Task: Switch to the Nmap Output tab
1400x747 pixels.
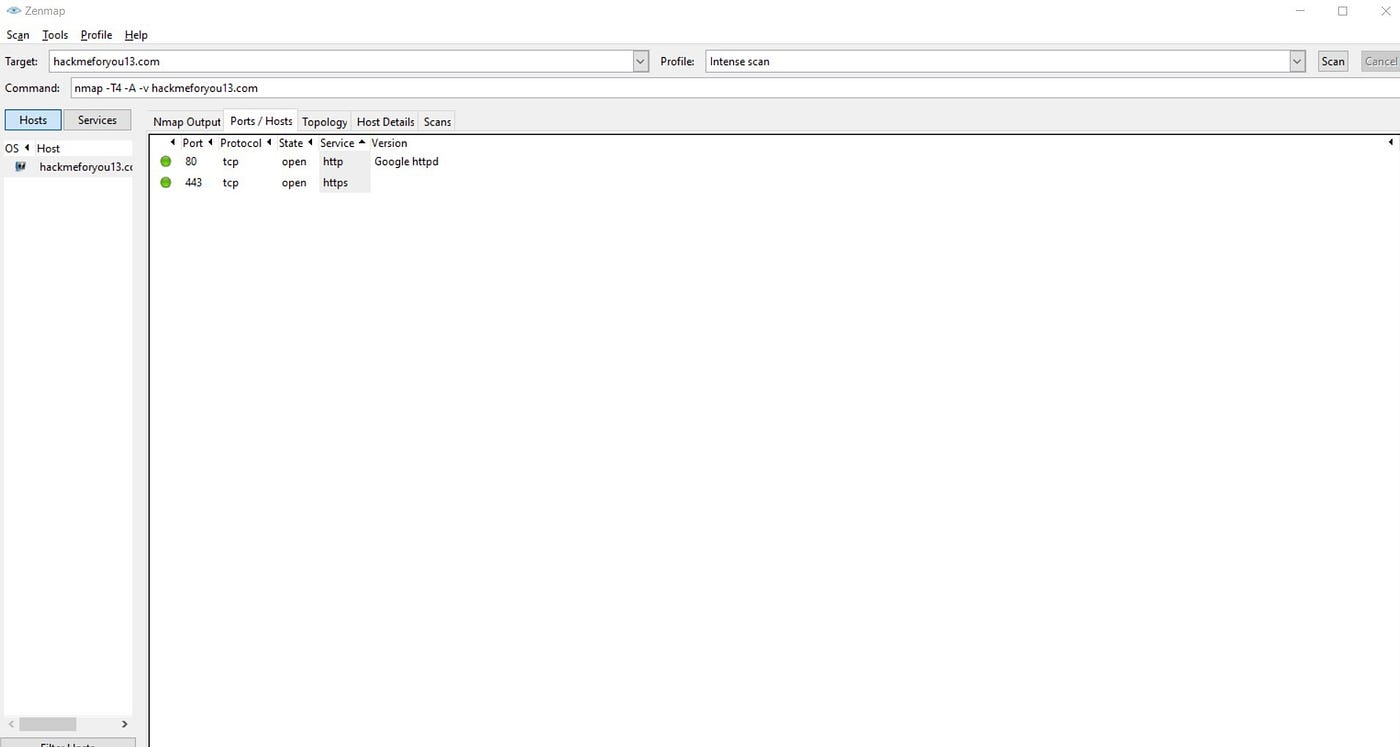Action: (186, 122)
